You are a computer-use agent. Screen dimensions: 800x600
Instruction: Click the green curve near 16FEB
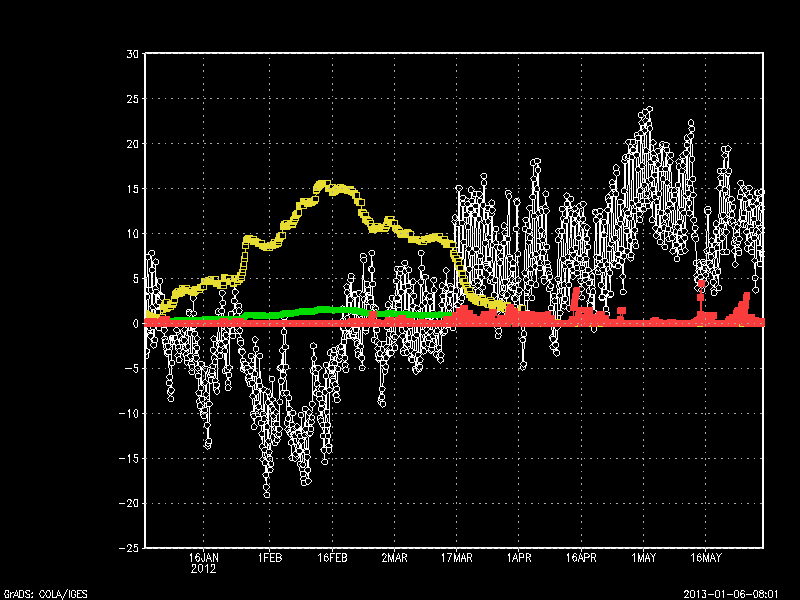(x=327, y=310)
